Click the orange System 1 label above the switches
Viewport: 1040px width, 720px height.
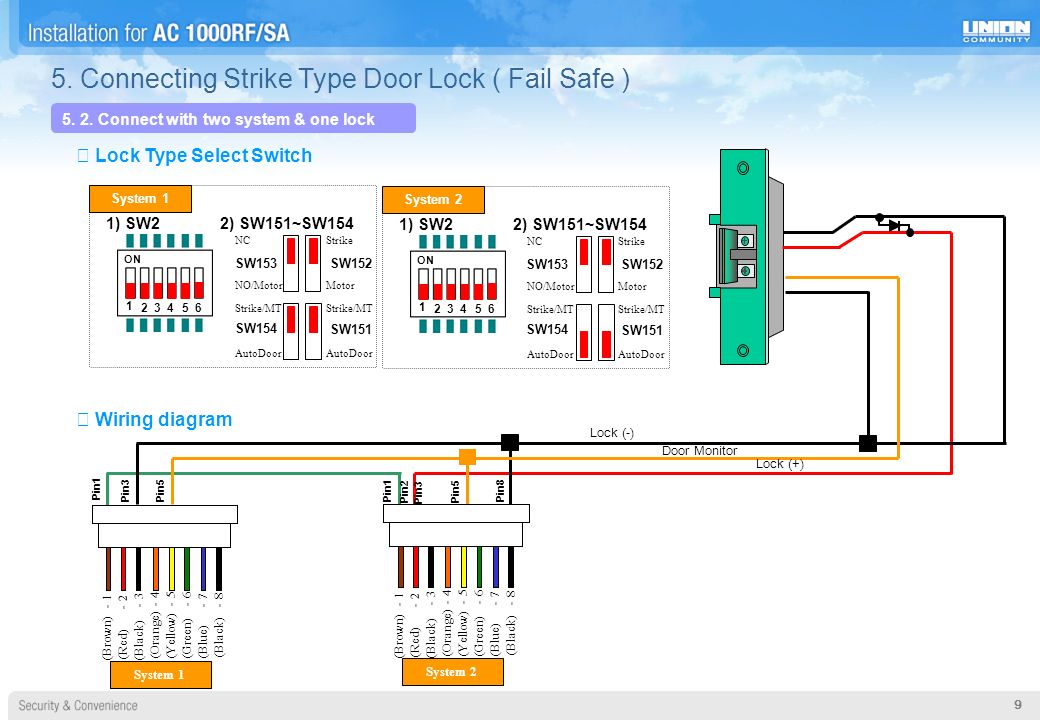pos(140,198)
